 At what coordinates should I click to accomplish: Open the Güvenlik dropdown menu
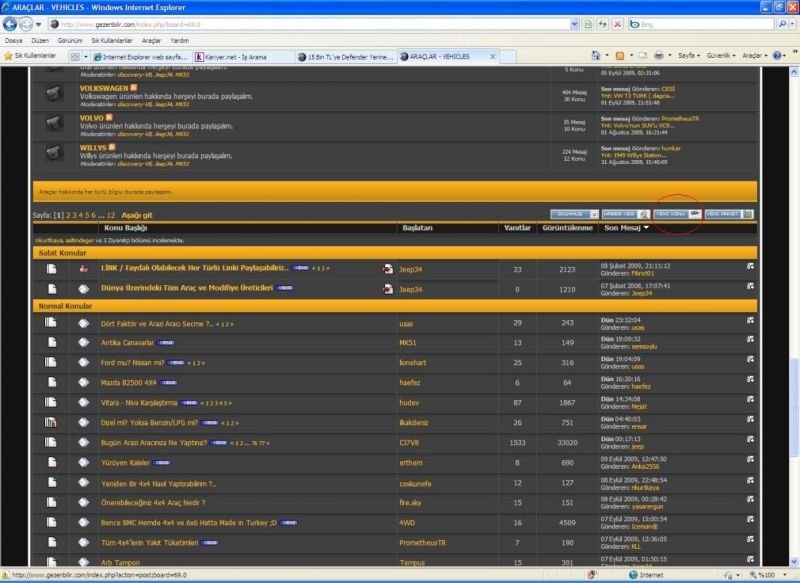720,56
